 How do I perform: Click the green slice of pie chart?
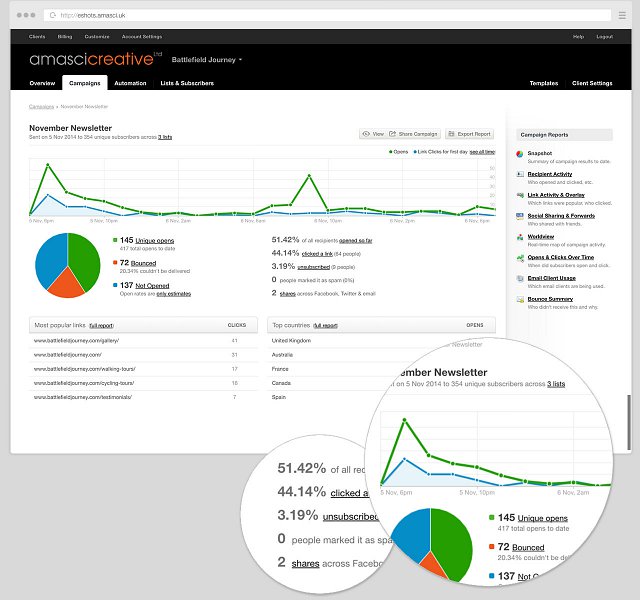[86, 261]
